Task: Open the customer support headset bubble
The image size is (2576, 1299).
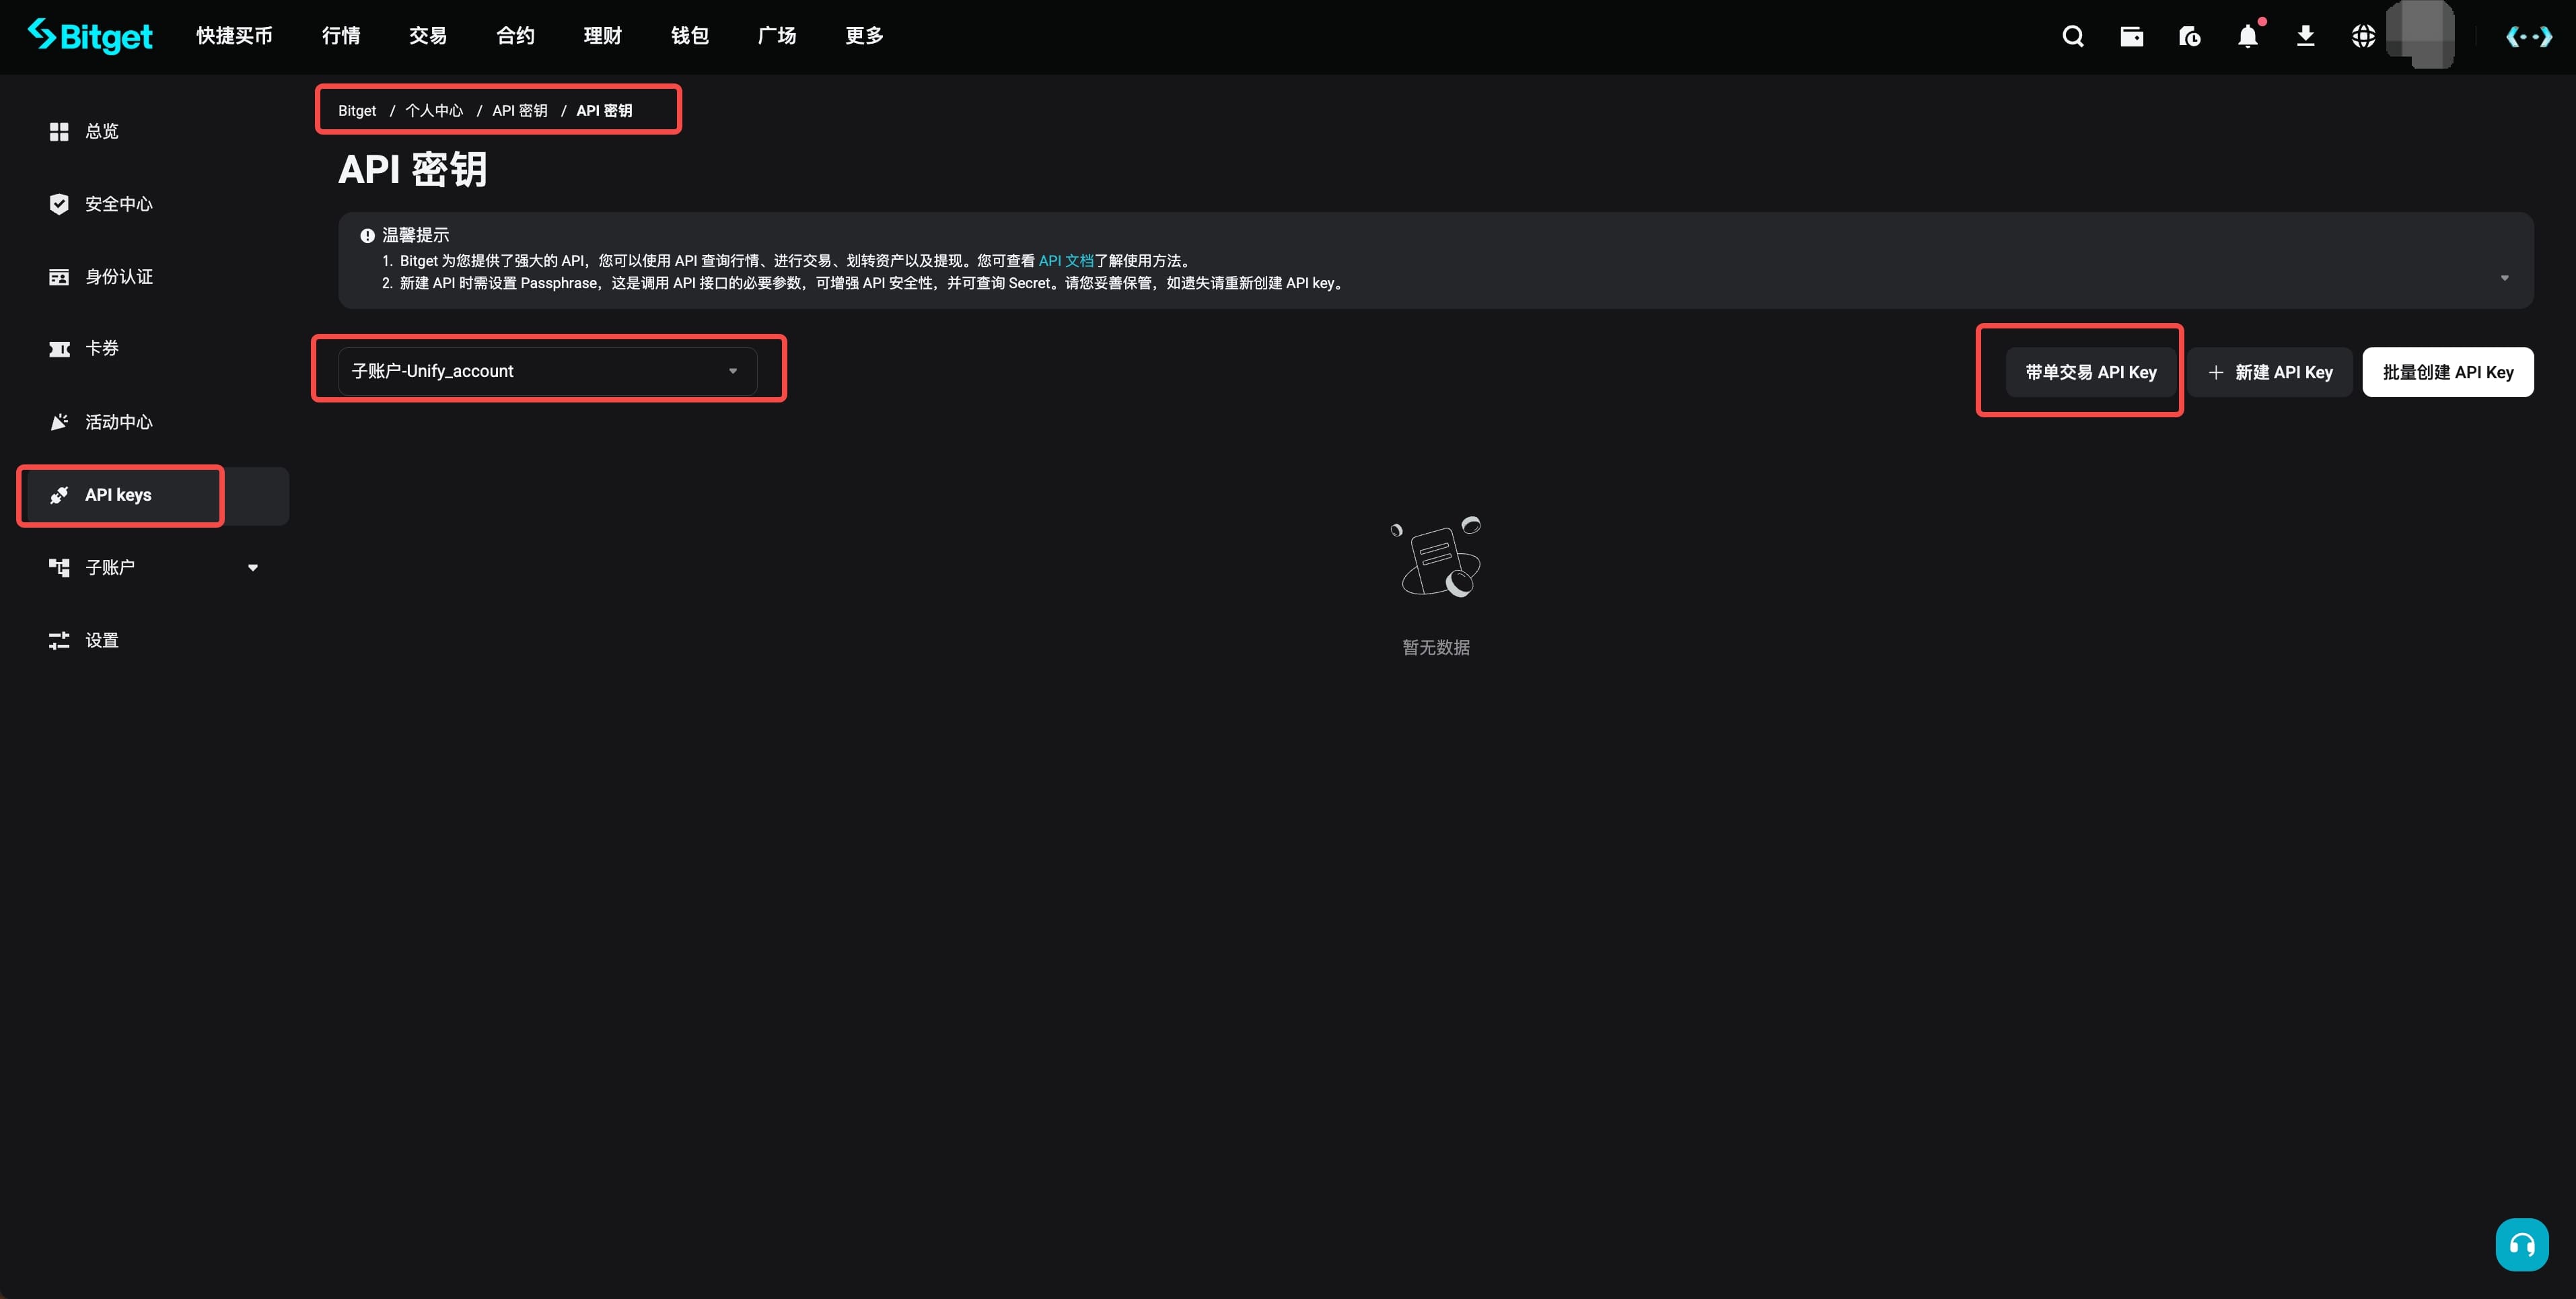Action: (2520, 1244)
